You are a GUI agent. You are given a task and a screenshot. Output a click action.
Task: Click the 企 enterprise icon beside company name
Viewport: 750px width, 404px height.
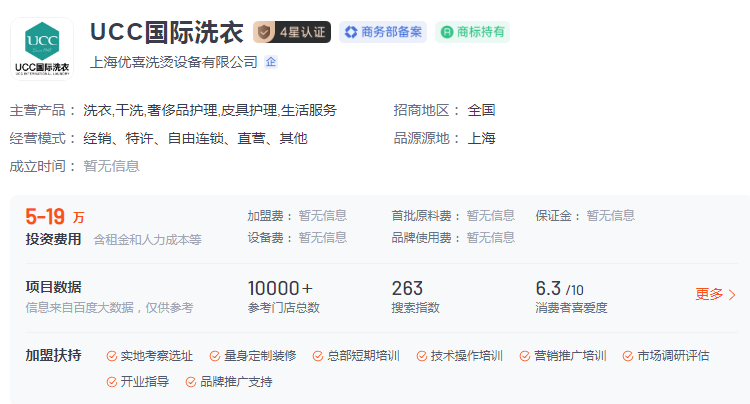[x=271, y=62]
